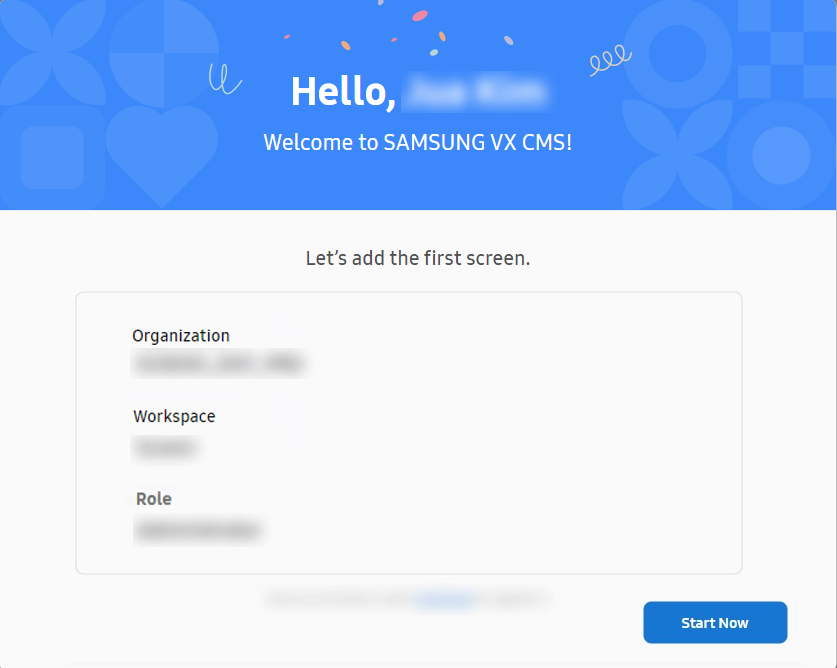Click the yellow spiral squiggle decoration
Image resolution: width=837 pixels, height=668 pixels.
point(611,60)
